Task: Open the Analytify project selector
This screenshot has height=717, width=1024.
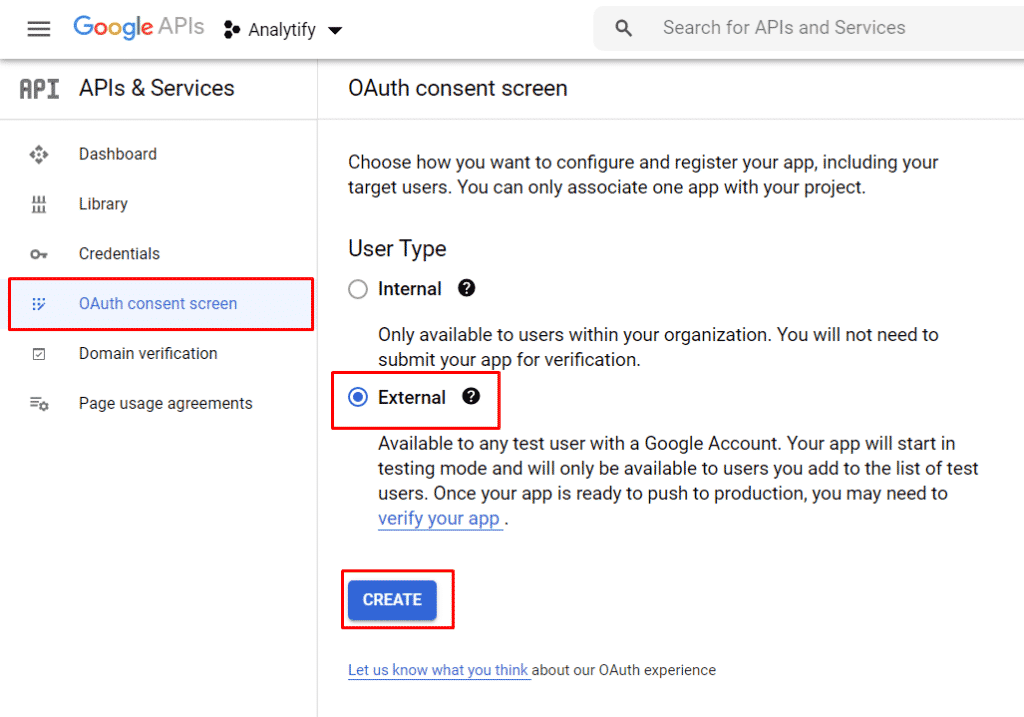Action: click(x=282, y=29)
